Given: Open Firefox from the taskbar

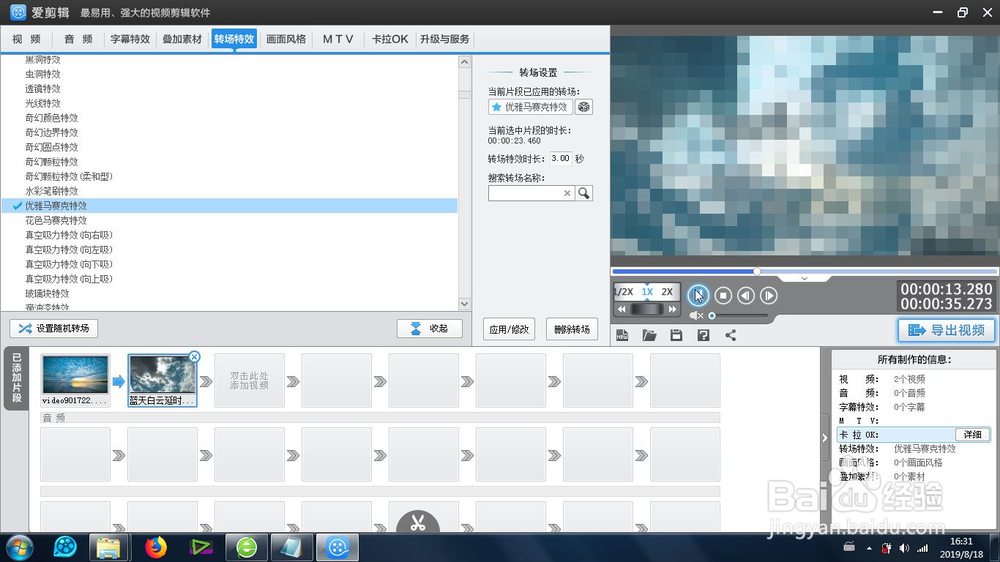Looking at the screenshot, I should point(156,547).
